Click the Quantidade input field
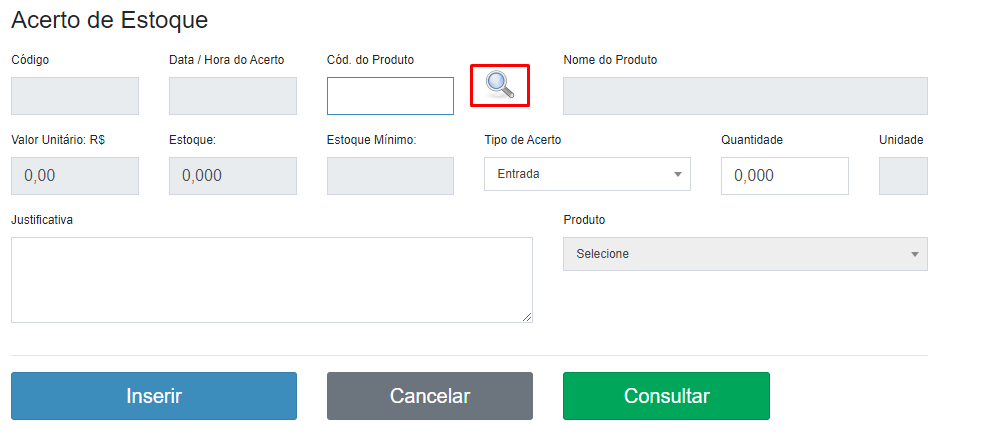Image resolution: width=984 pixels, height=437 pixels. pyautogui.click(x=784, y=175)
